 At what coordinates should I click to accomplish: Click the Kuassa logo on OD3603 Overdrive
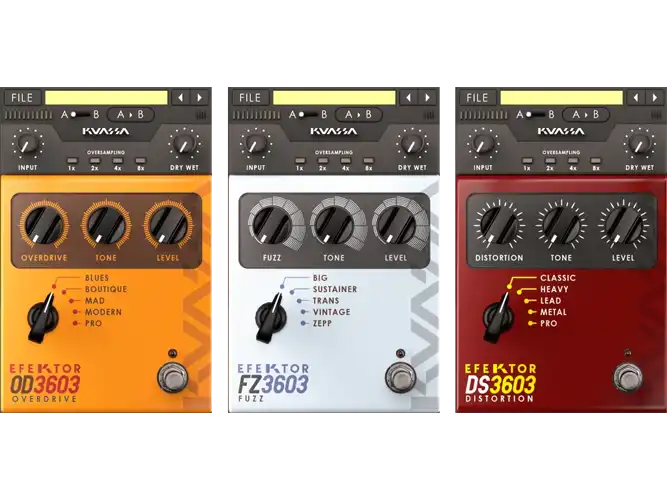(x=105, y=131)
